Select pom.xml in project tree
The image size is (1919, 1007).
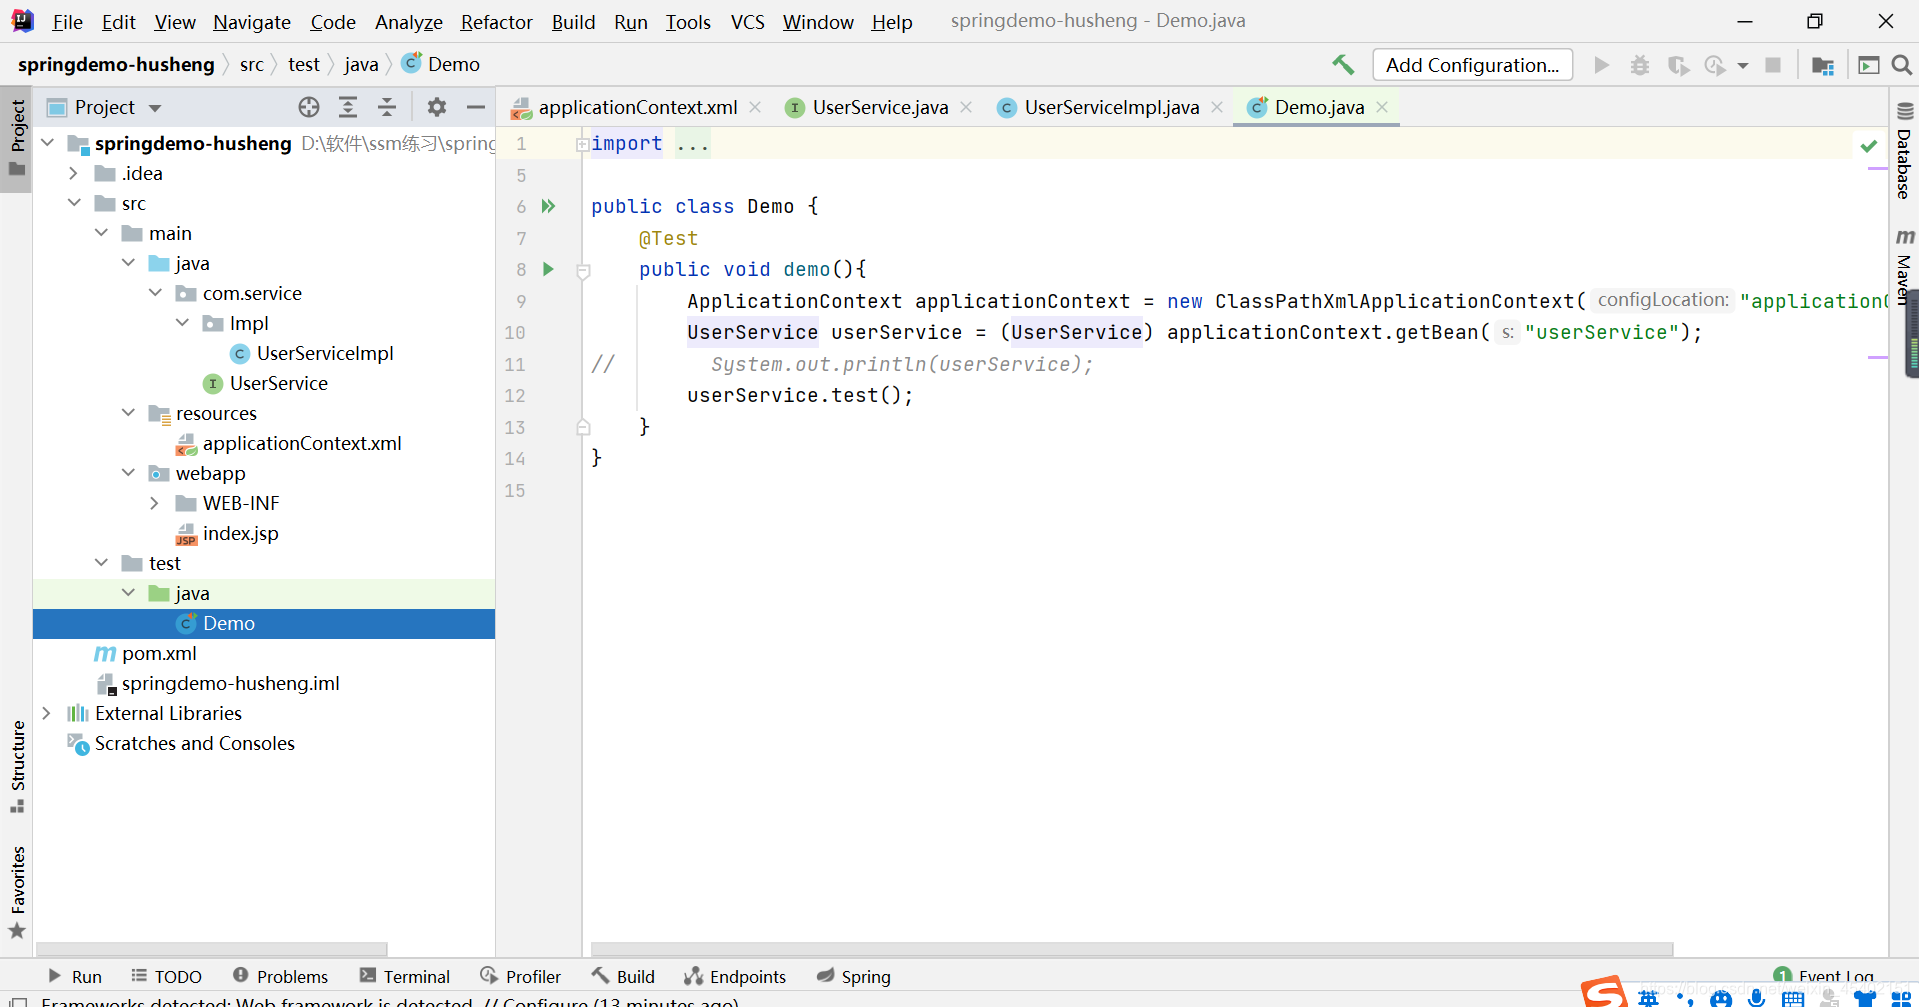(x=159, y=653)
